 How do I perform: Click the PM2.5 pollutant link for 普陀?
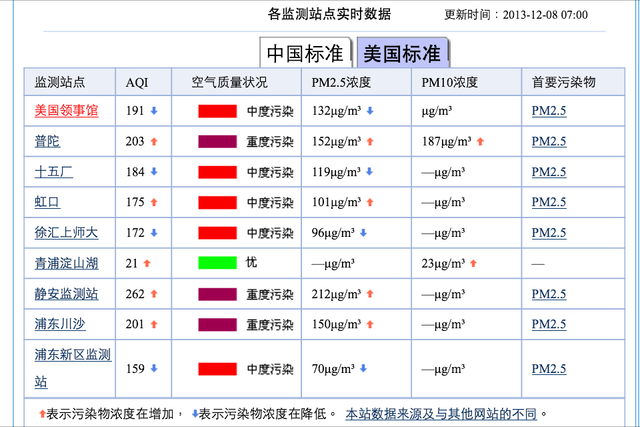click(549, 141)
